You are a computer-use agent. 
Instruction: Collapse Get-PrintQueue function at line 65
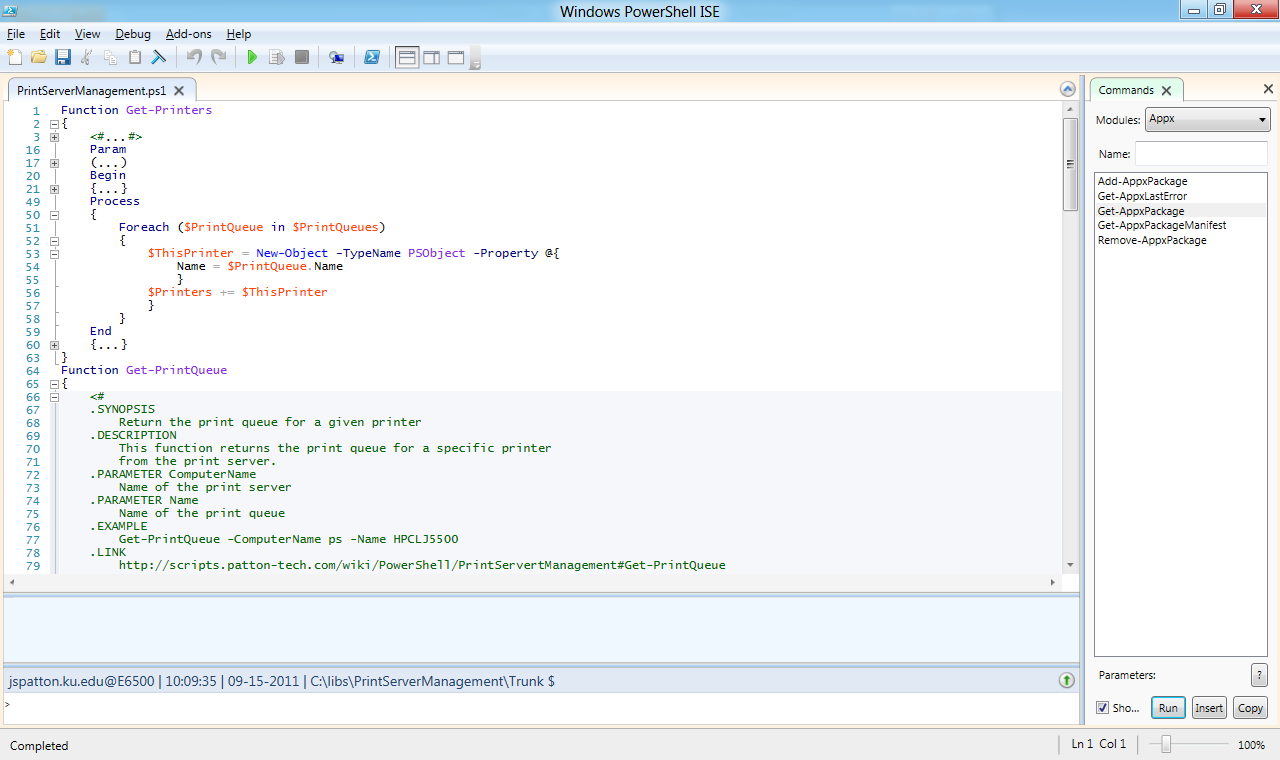[x=54, y=384]
